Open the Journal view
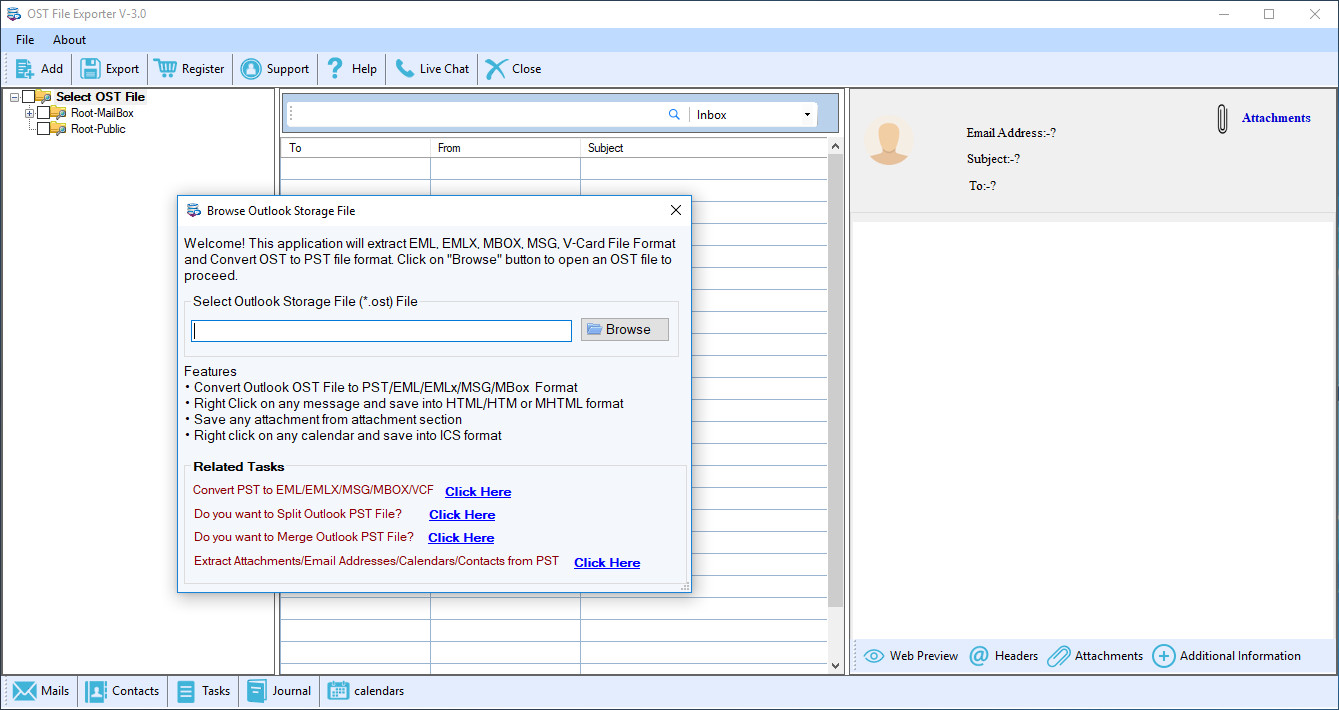 (x=279, y=691)
